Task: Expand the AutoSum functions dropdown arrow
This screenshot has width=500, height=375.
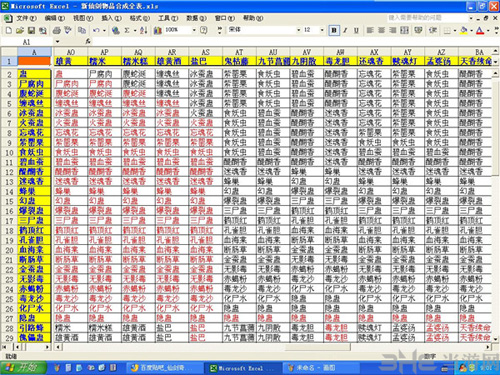Action: pos(135,31)
